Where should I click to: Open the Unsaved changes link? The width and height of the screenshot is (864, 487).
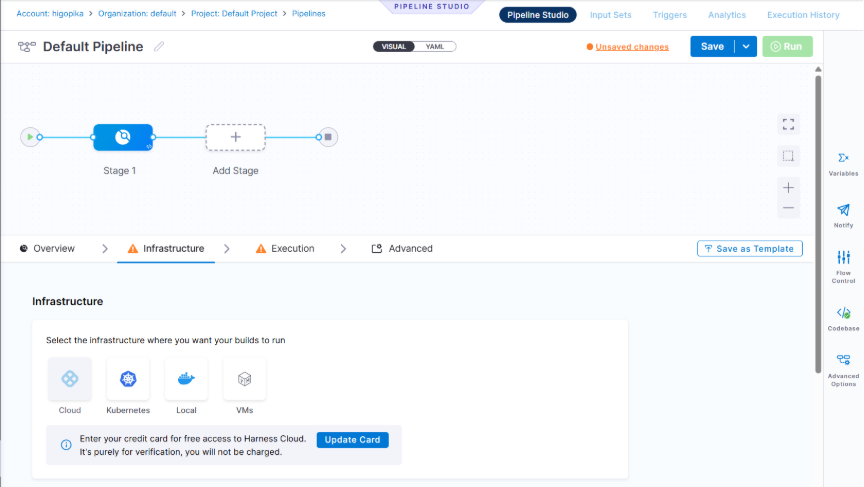632,47
